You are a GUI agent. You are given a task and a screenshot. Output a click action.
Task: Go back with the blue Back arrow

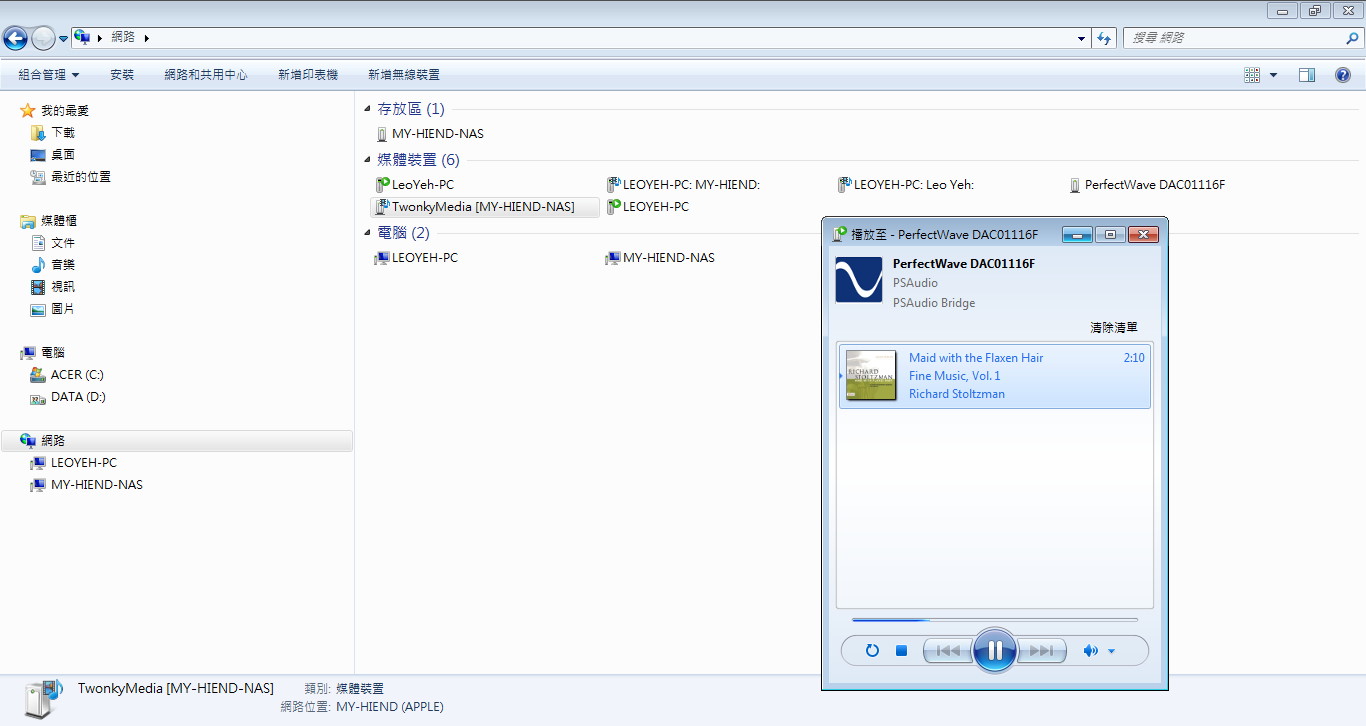coord(15,38)
